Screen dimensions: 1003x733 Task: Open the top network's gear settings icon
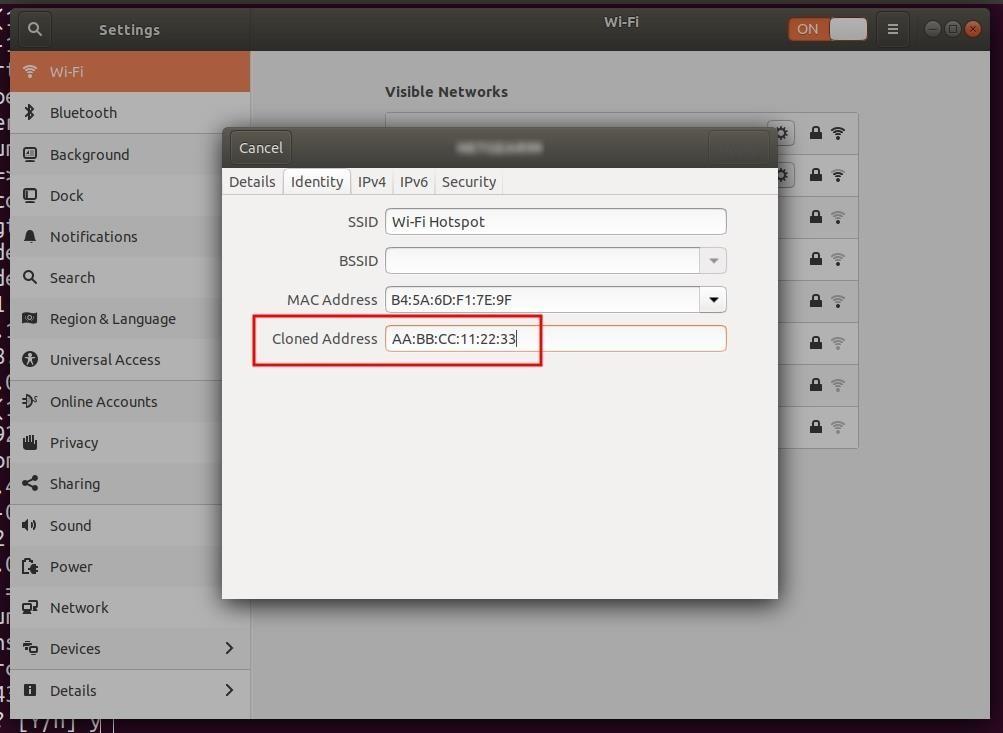coord(781,132)
